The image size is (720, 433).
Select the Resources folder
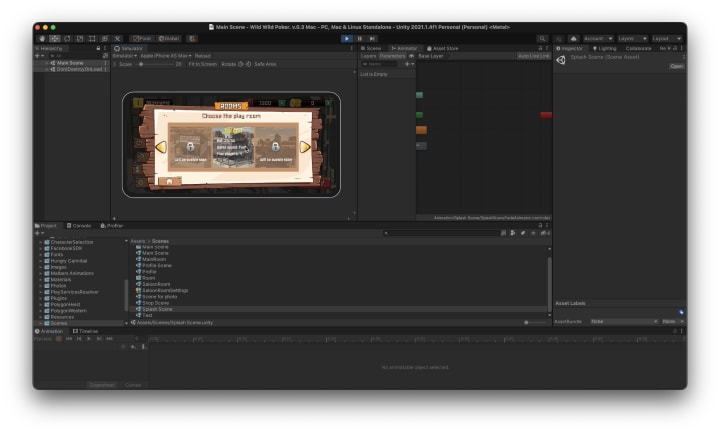coord(62,317)
